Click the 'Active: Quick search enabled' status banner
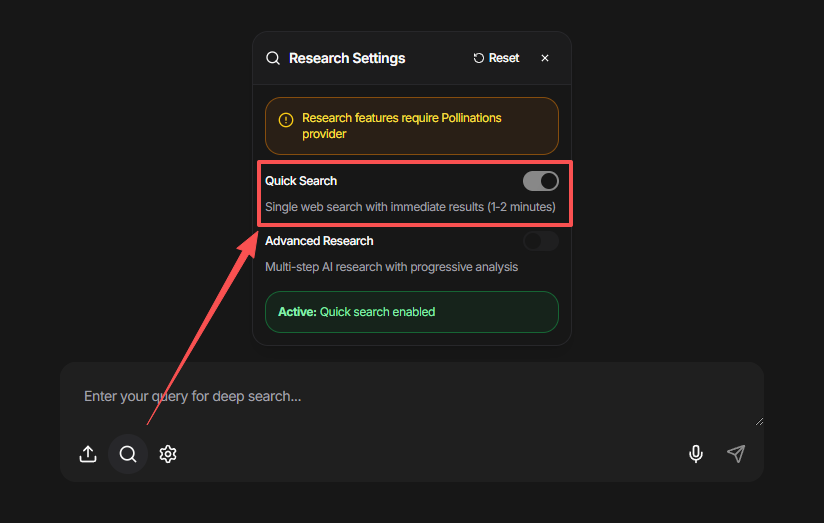 411,312
